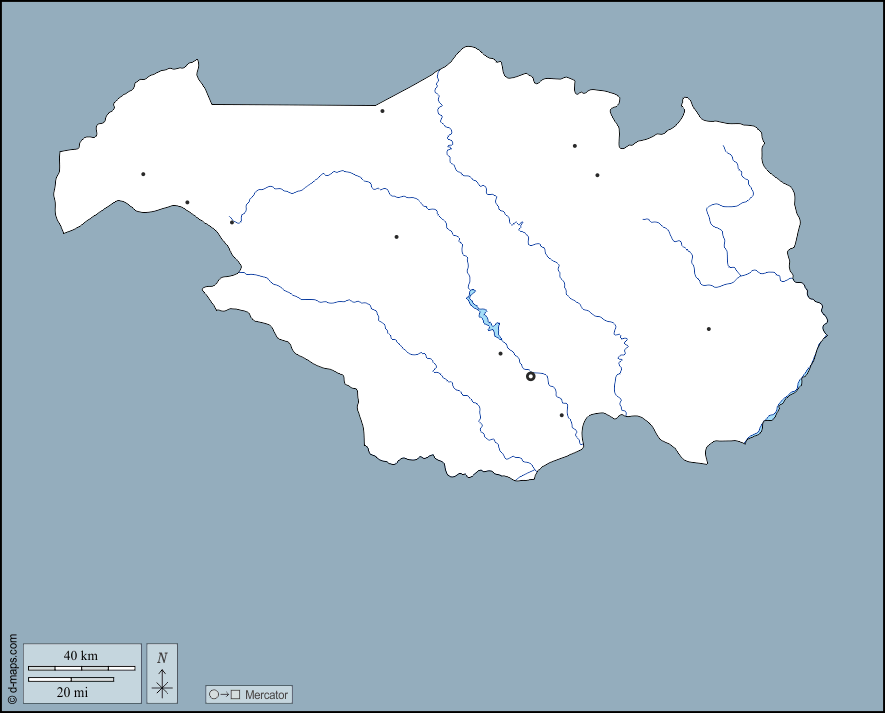Click the "Mercator" projection label

pyautogui.click(x=266, y=694)
